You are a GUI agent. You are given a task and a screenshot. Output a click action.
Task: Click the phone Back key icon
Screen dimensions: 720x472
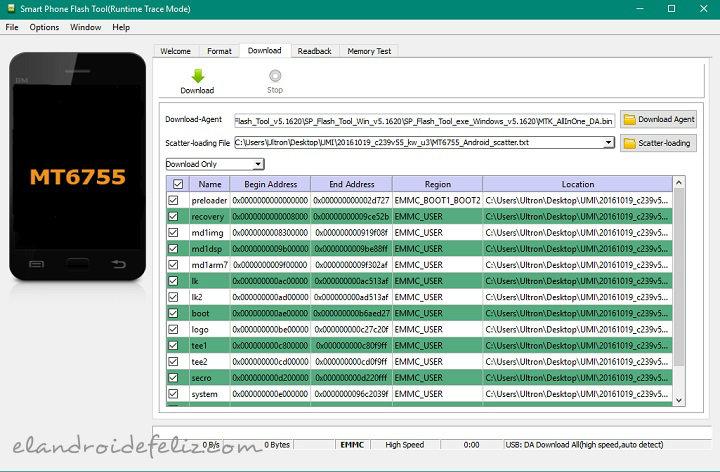tap(118, 264)
